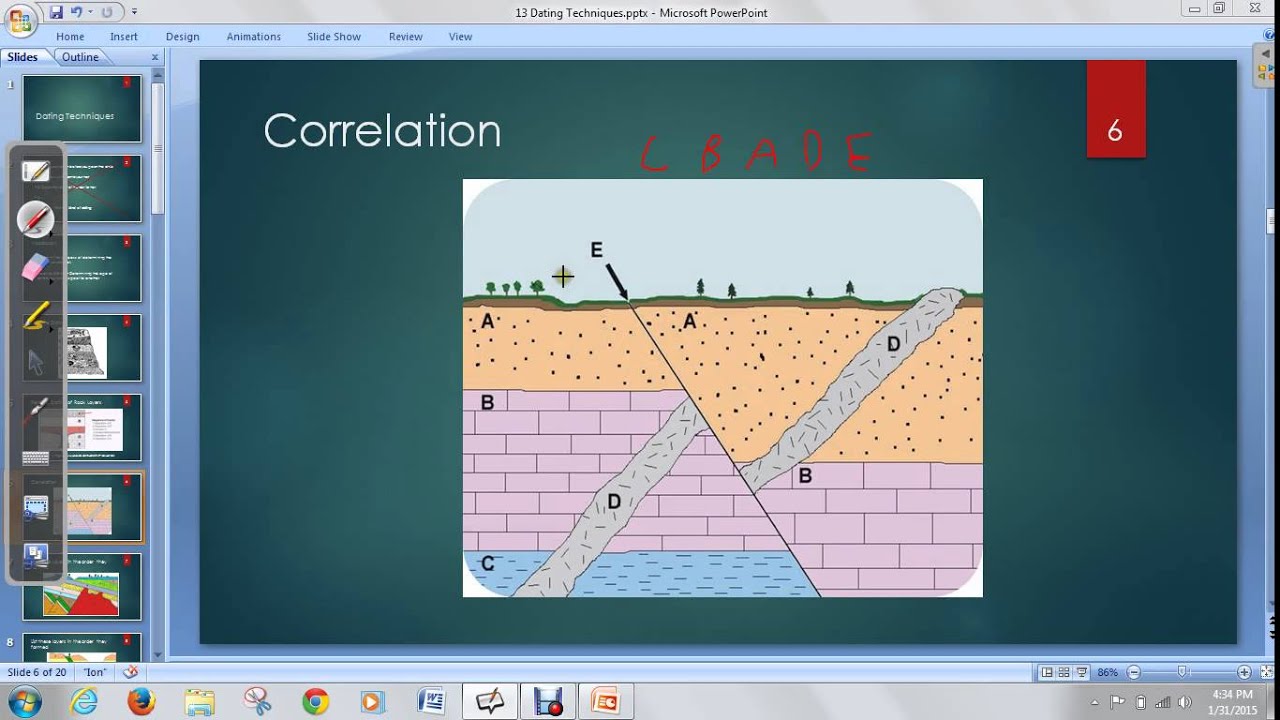Open pen annotation app in taskbar
Screen dimensions: 1280x720
(x=490, y=702)
